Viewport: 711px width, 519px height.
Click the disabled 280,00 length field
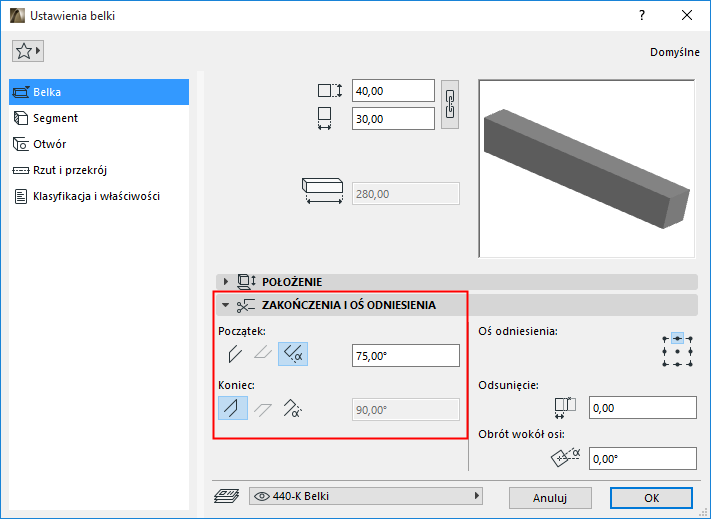tap(406, 194)
